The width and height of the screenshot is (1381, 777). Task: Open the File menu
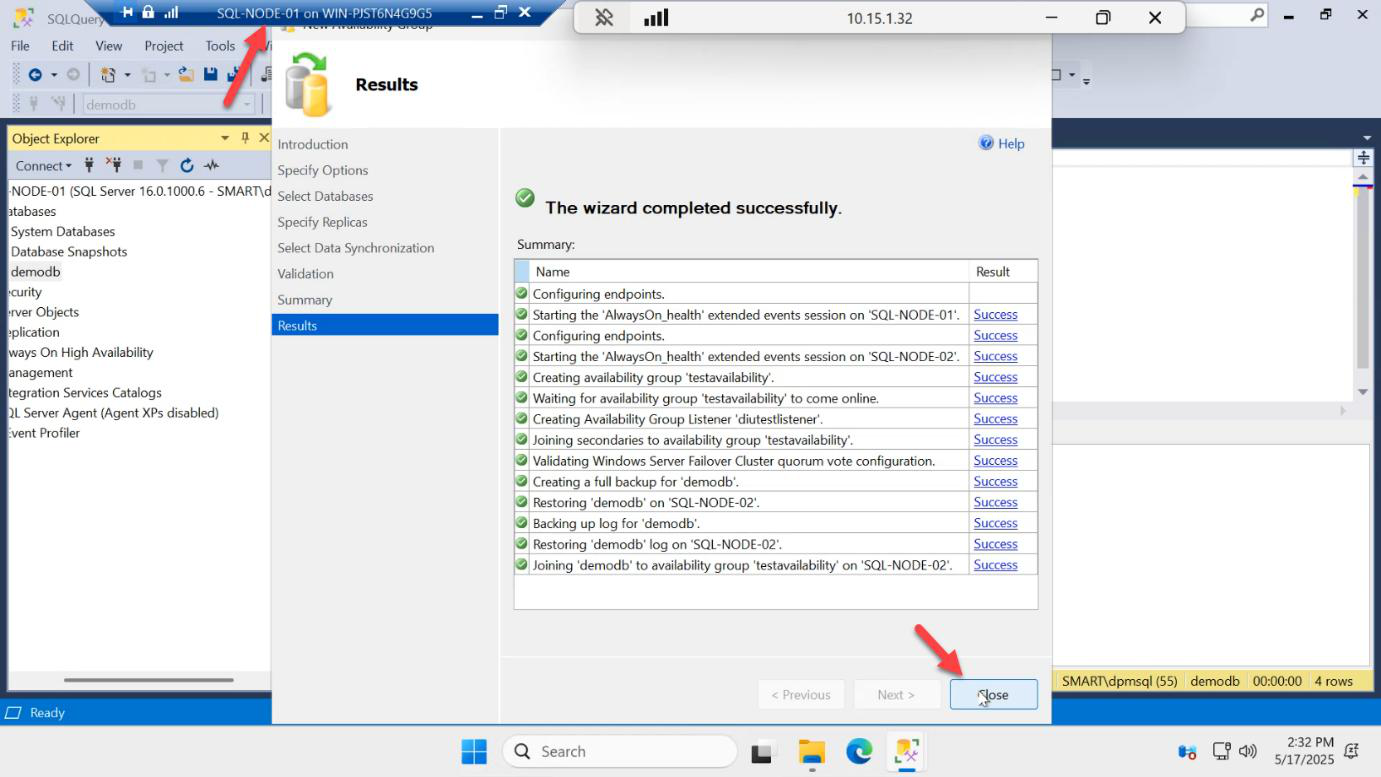20,46
